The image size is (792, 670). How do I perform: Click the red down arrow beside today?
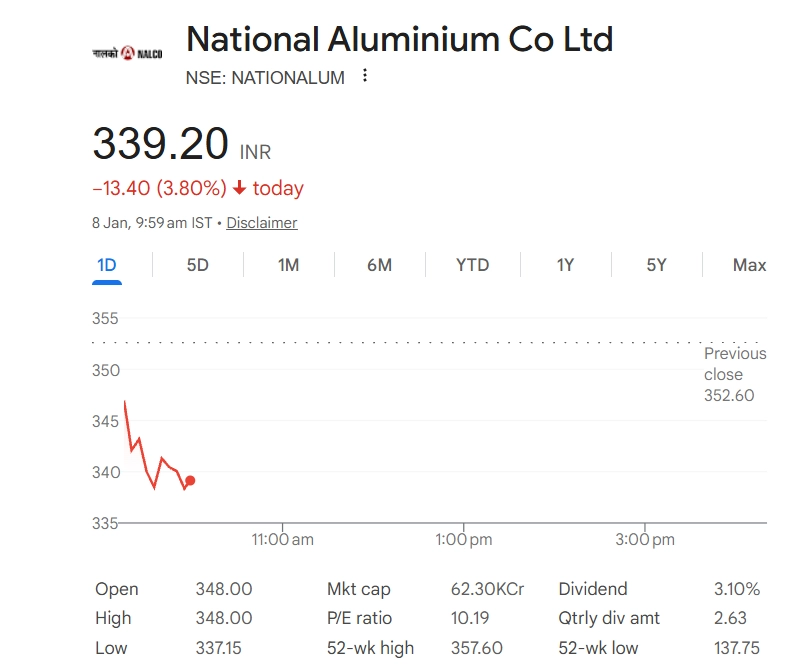[239, 188]
